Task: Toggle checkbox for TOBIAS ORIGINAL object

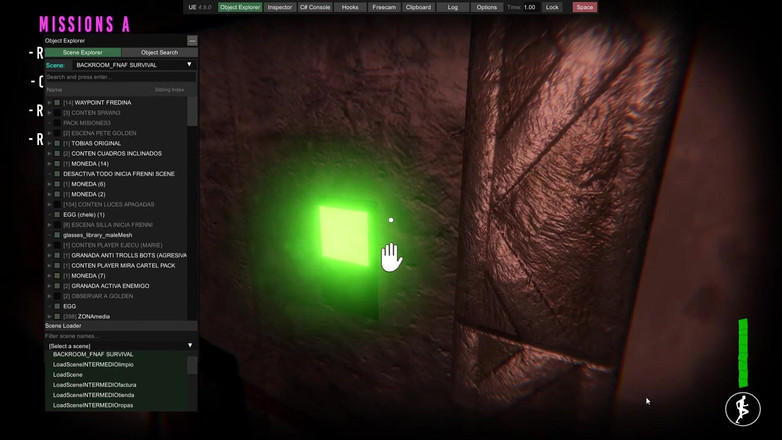Action: click(x=57, y=143)
